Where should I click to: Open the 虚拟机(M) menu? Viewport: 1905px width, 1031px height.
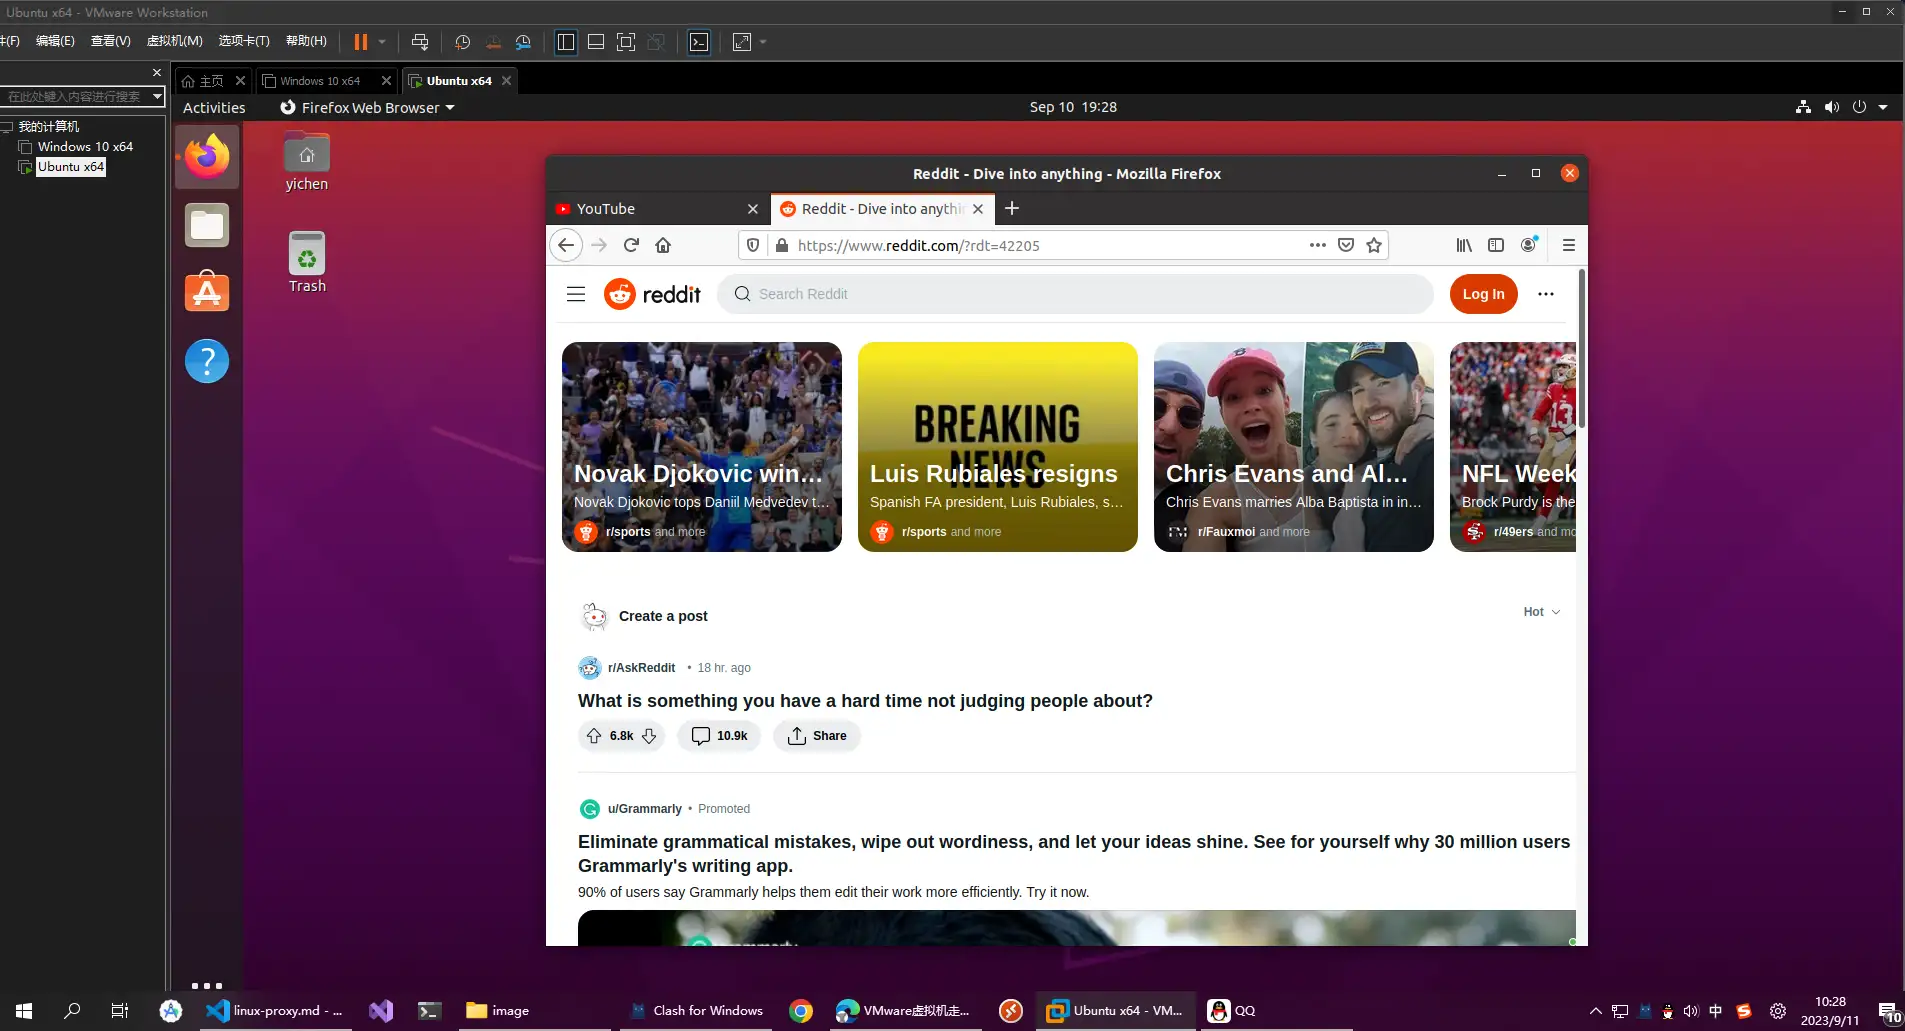[175, 41]
